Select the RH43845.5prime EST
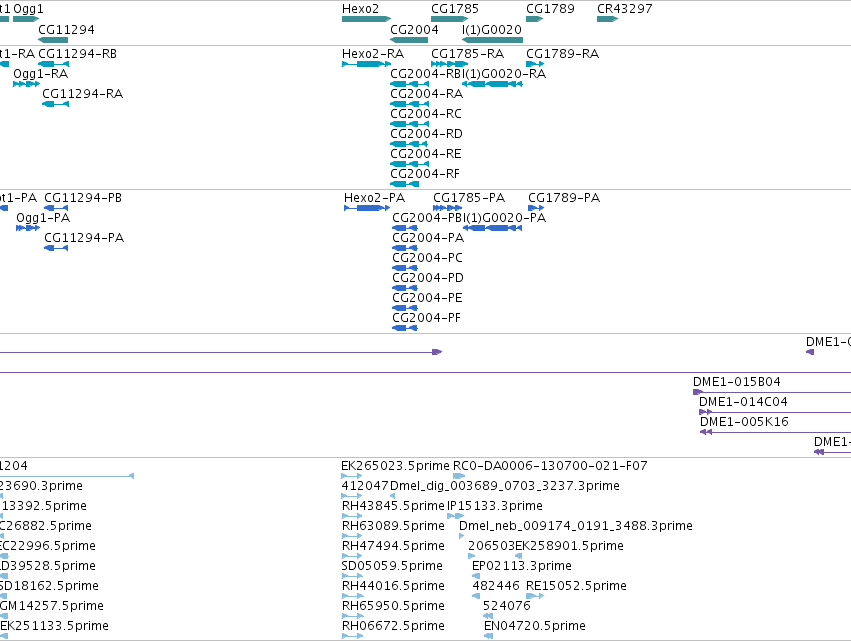851x641 pixels. [x=352, y=516]
